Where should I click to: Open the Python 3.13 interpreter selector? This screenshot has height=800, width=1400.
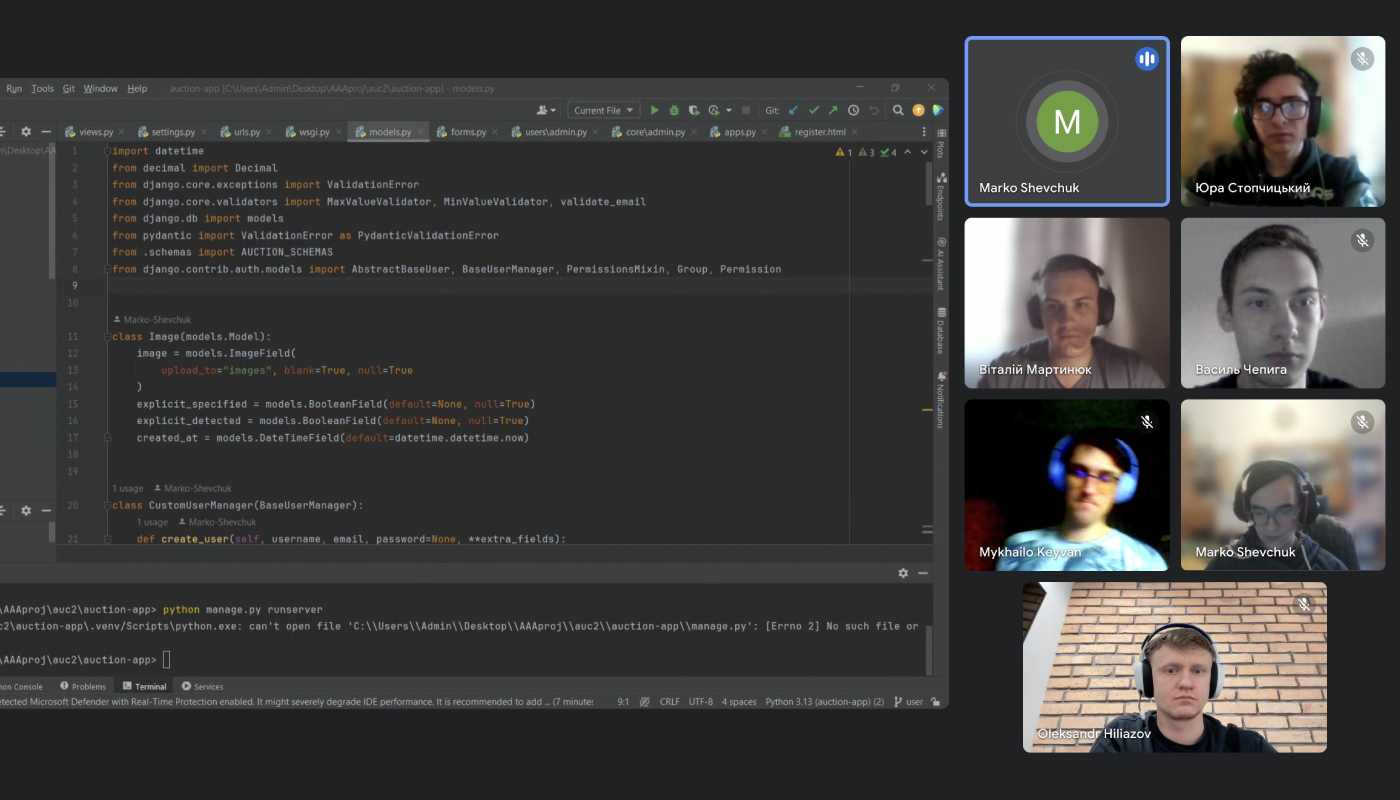824,702
